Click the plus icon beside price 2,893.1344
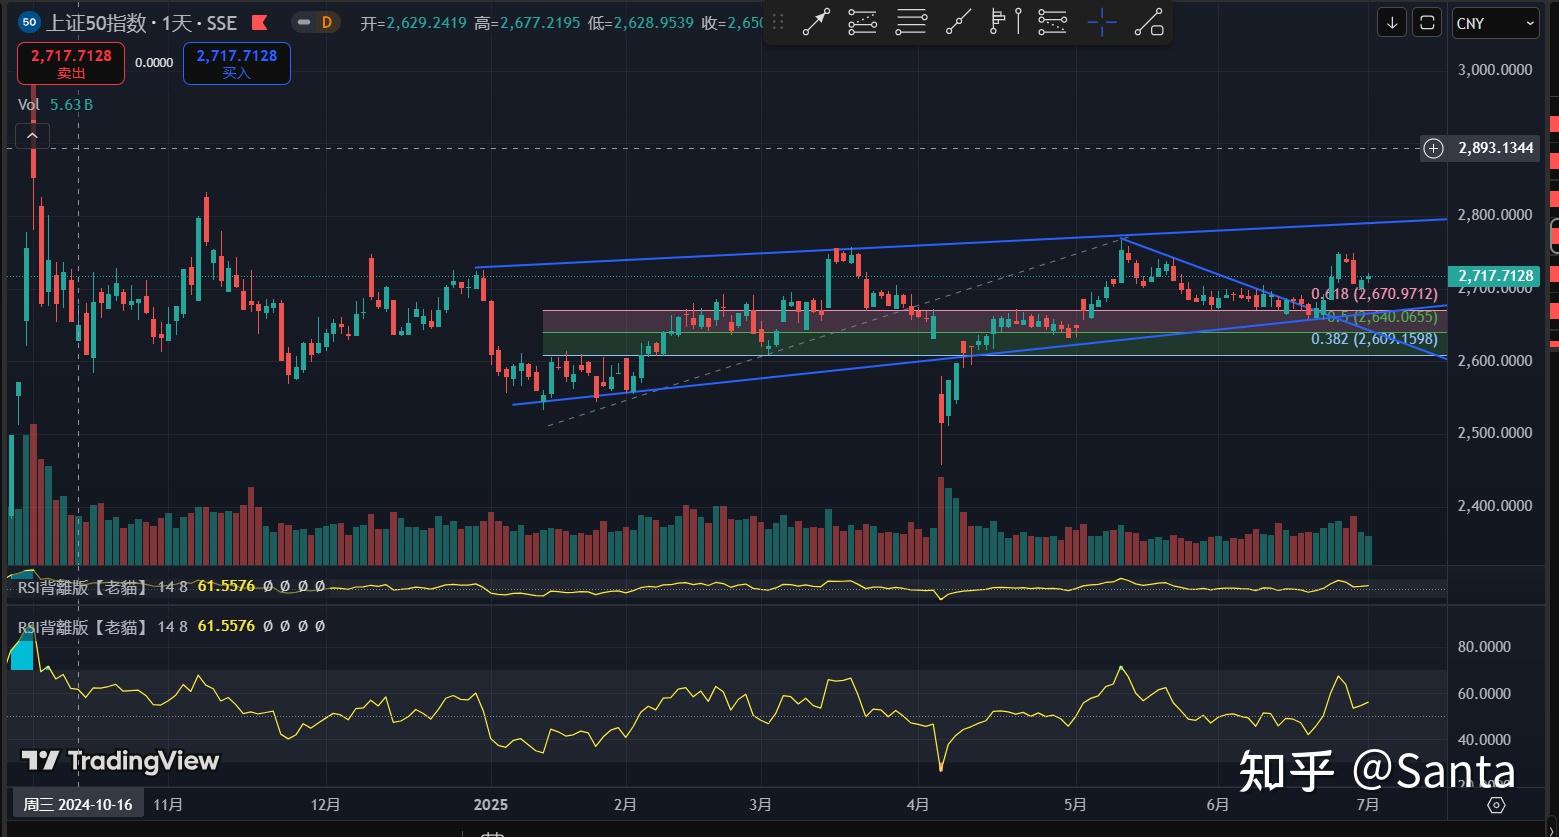This screenshot has height=837, width=1559. 1433,148
